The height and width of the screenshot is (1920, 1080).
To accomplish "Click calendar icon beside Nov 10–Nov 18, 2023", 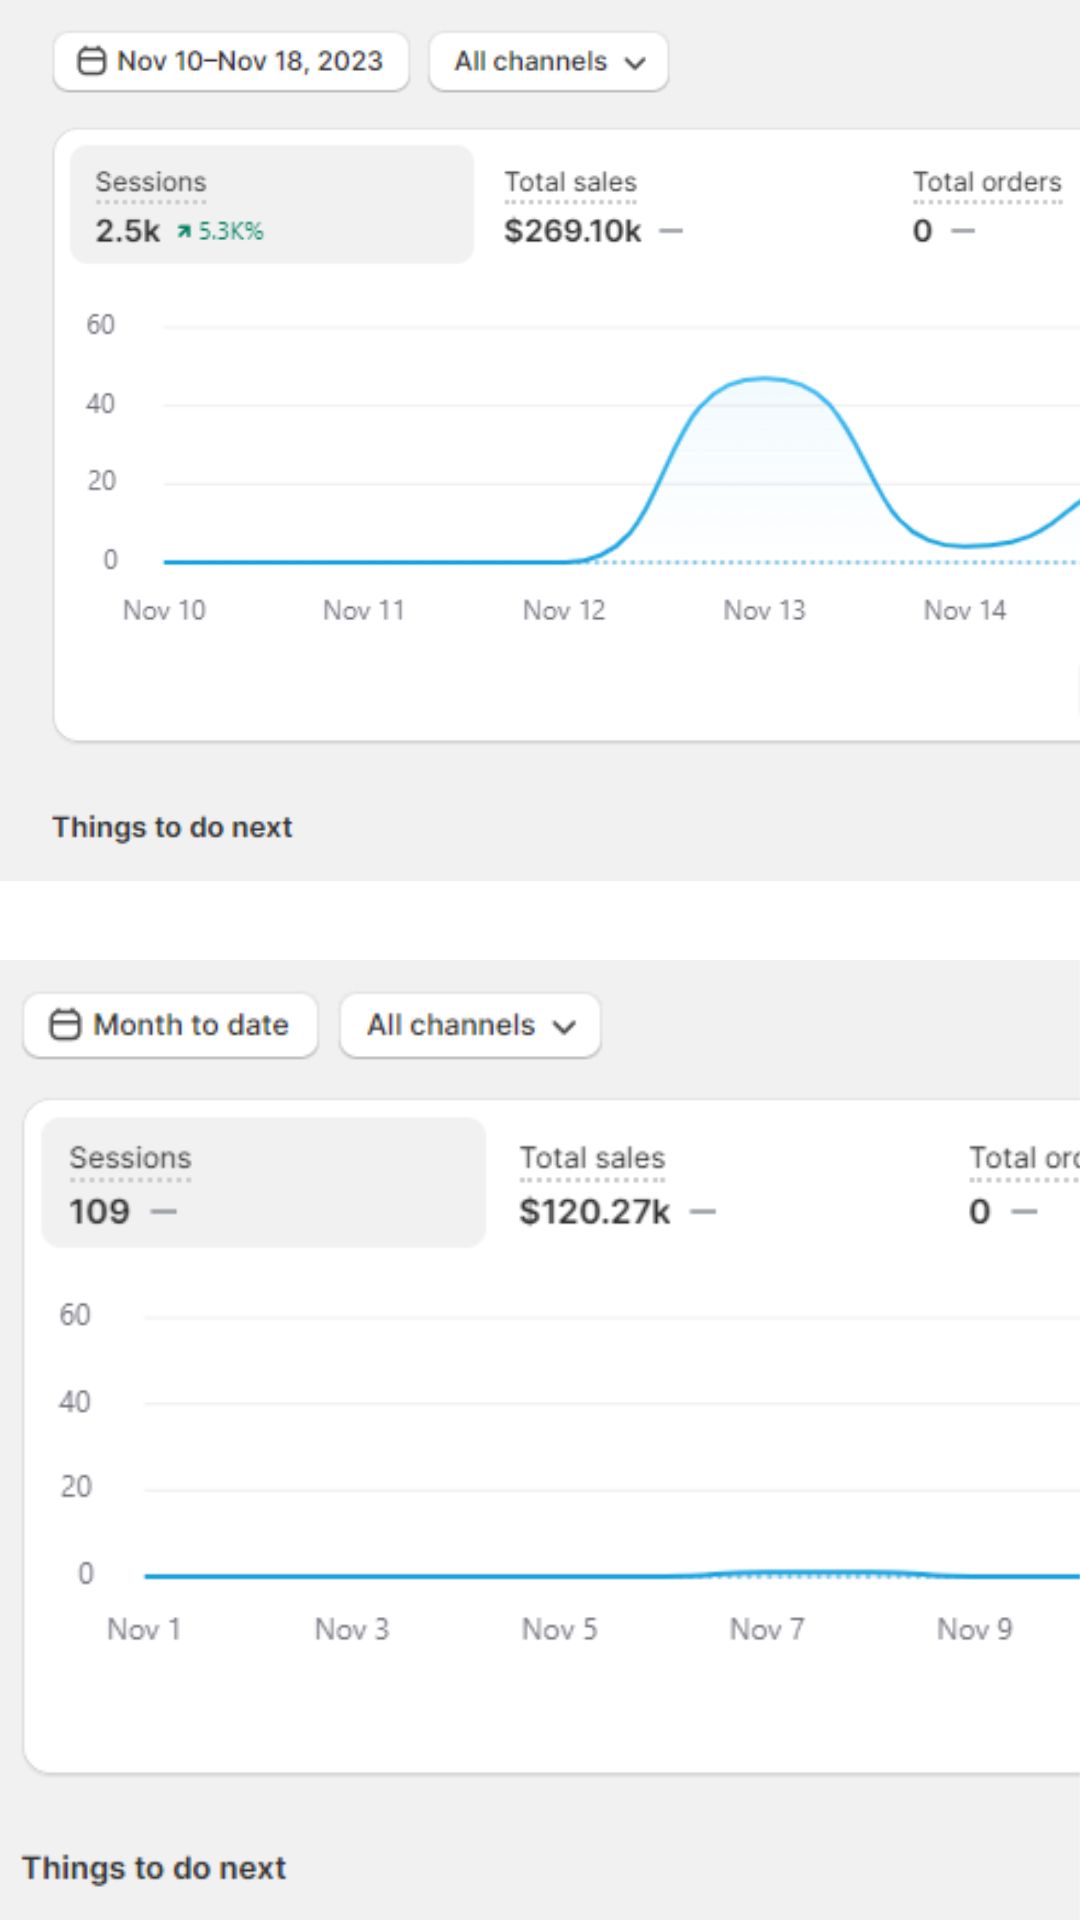I will pos(91,61).
